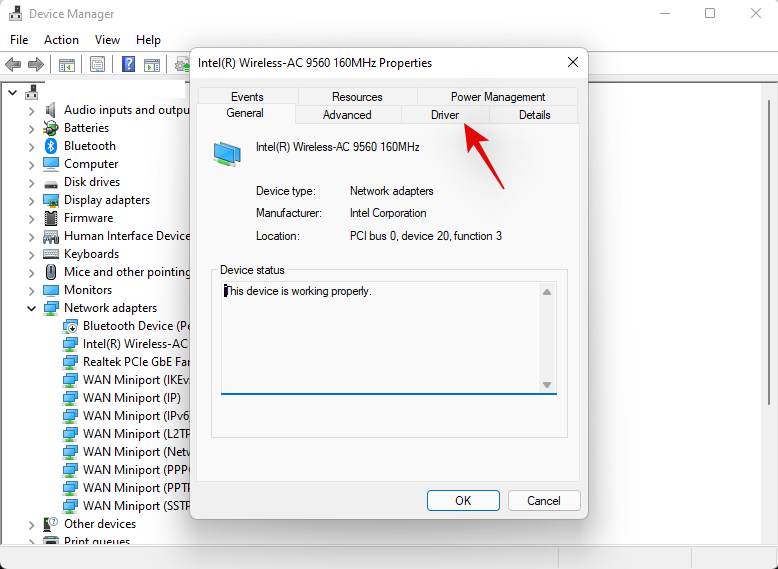Expand the Batteries node
Screen dimensions: 778x569
coord(31,129)
